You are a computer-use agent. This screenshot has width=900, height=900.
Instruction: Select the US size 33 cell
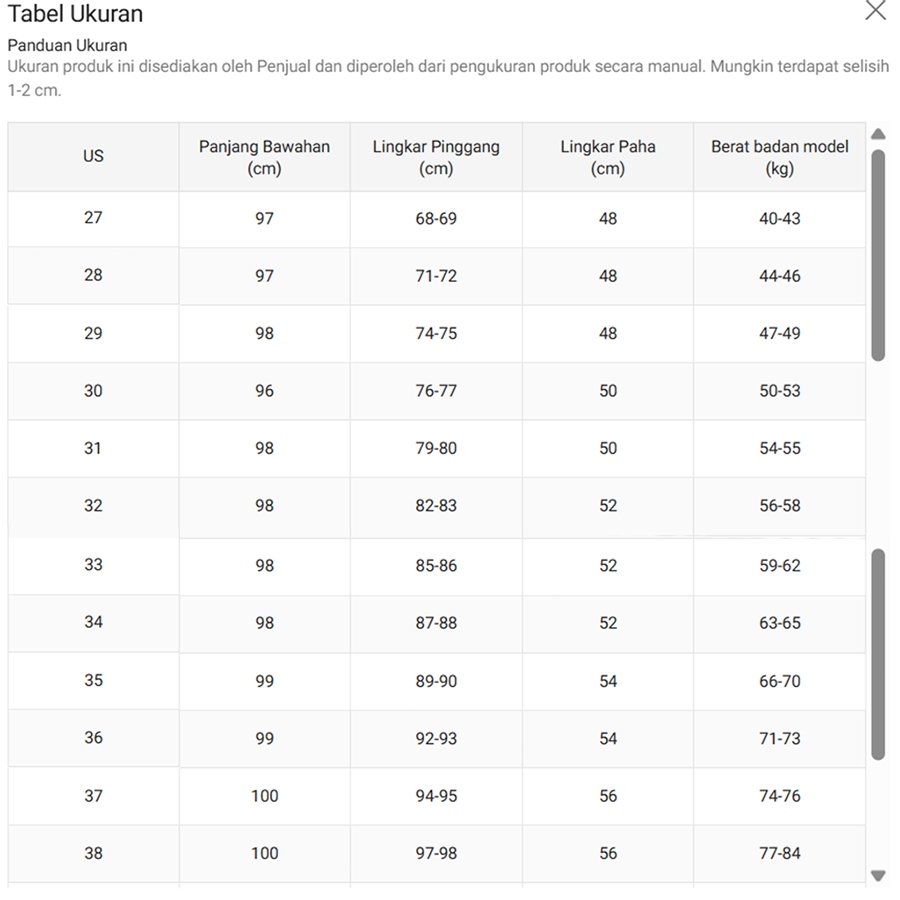93,565
